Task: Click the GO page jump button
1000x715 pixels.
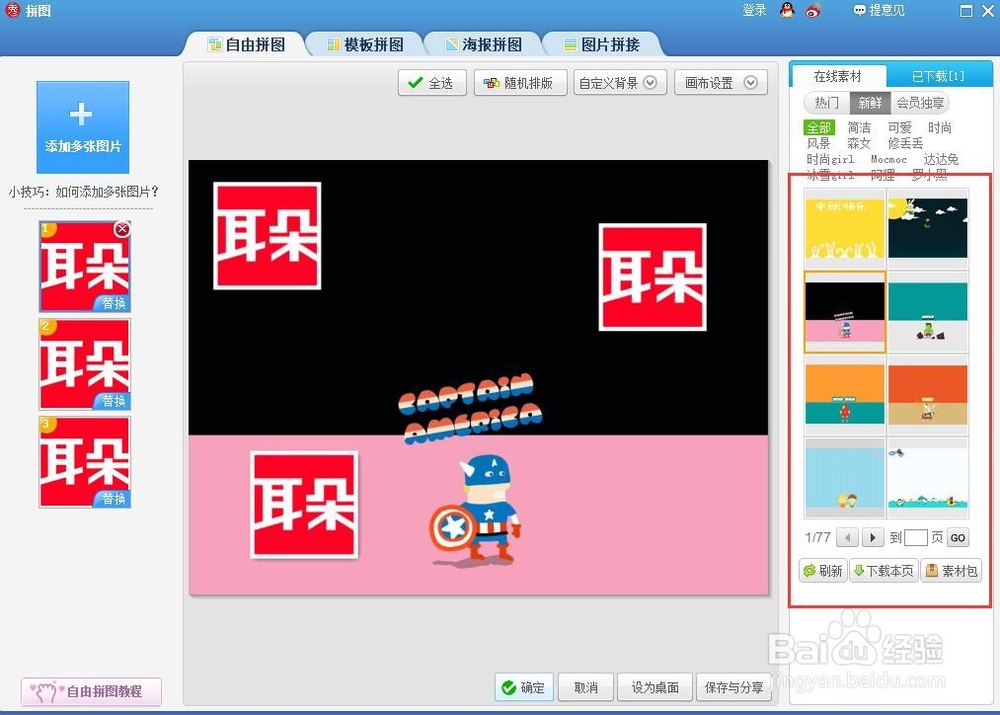Action: (957, 538)
